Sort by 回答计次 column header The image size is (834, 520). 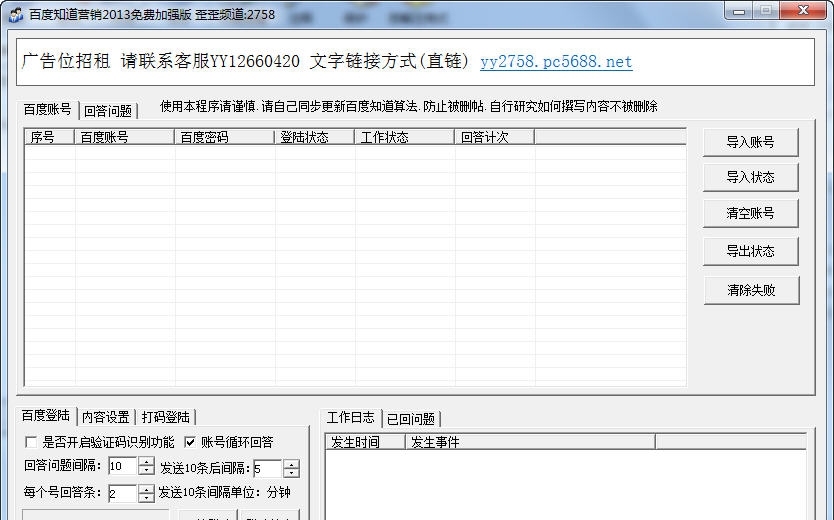494,137
